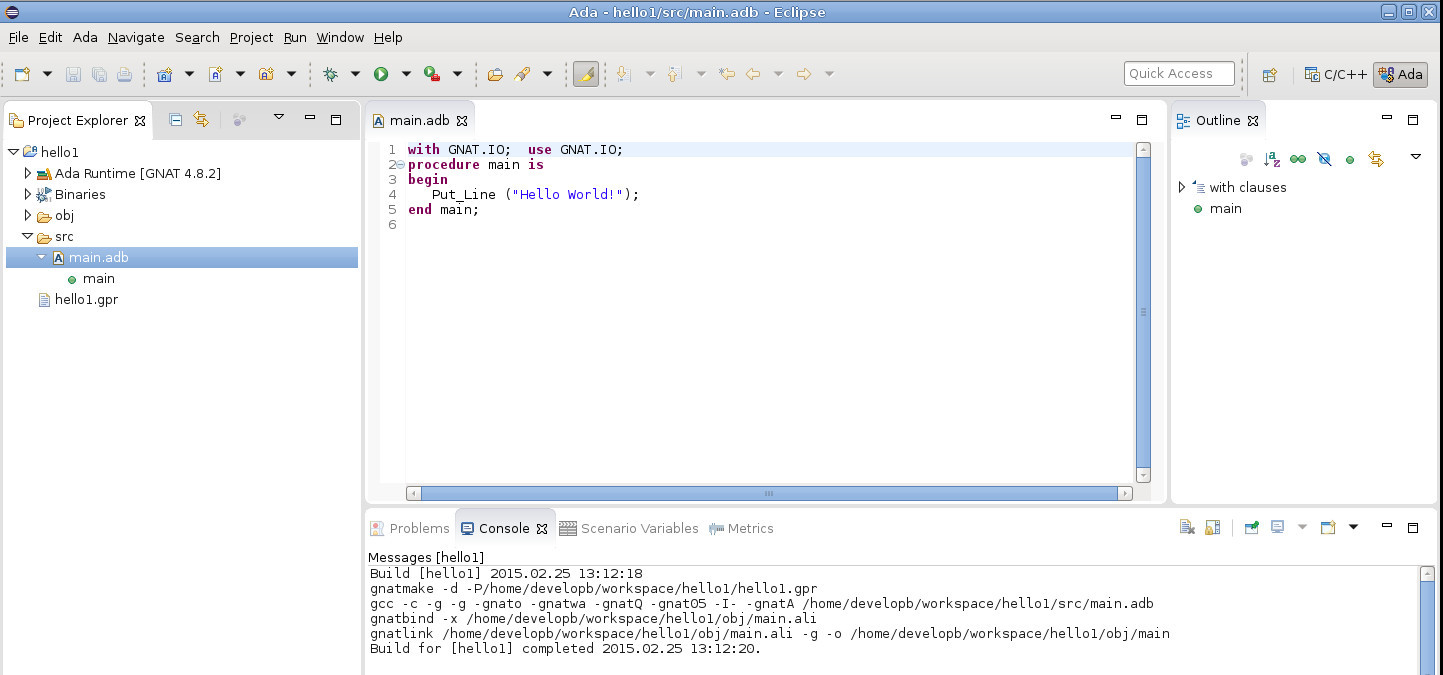The width and height of the screenshot is (1443, 675).
Task: Click the New wizard icon in toolbar
Action: [x=22, y=74]
